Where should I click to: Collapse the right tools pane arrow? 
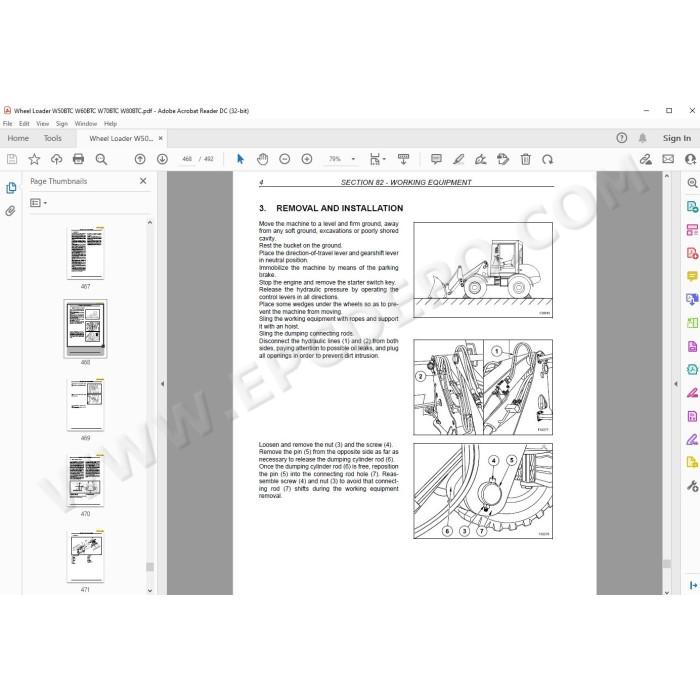coord(675,383)
